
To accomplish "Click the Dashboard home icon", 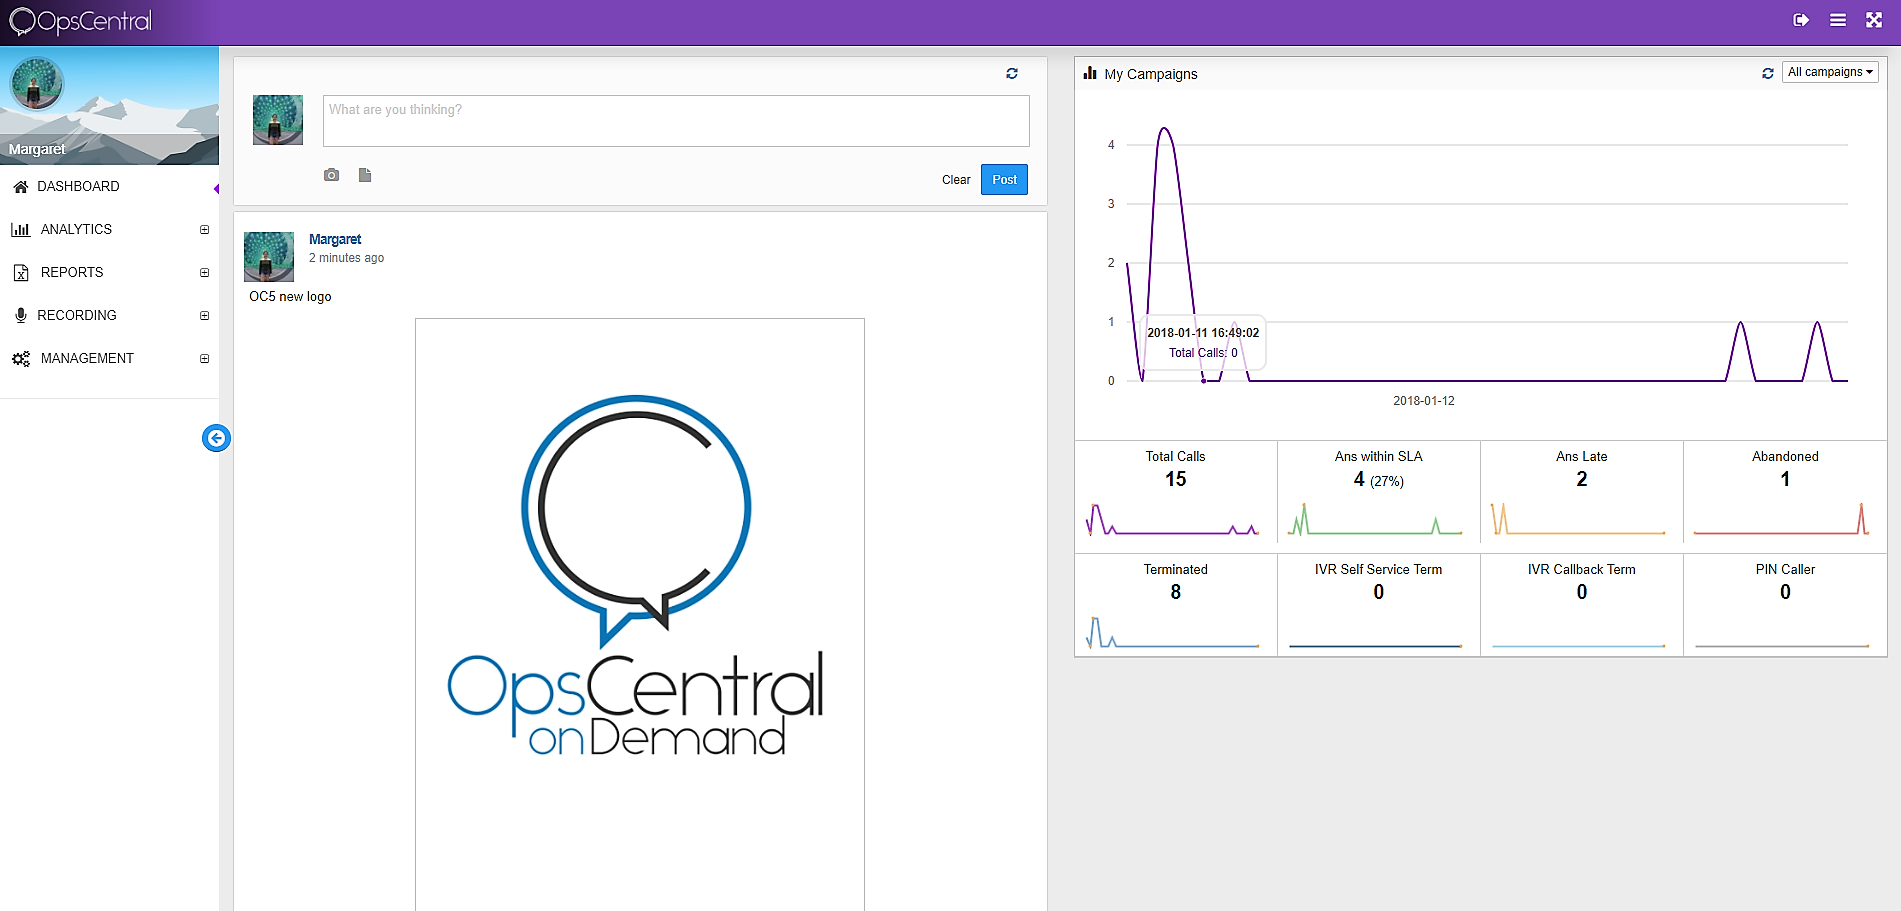I will (x=20, y=186).
